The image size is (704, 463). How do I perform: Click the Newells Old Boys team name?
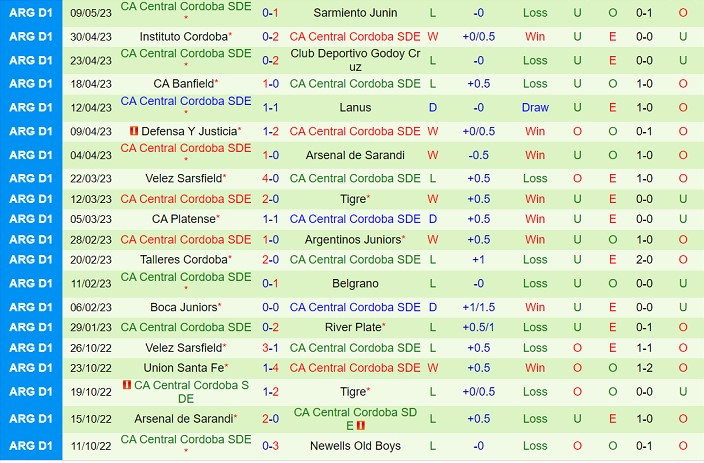355,446
